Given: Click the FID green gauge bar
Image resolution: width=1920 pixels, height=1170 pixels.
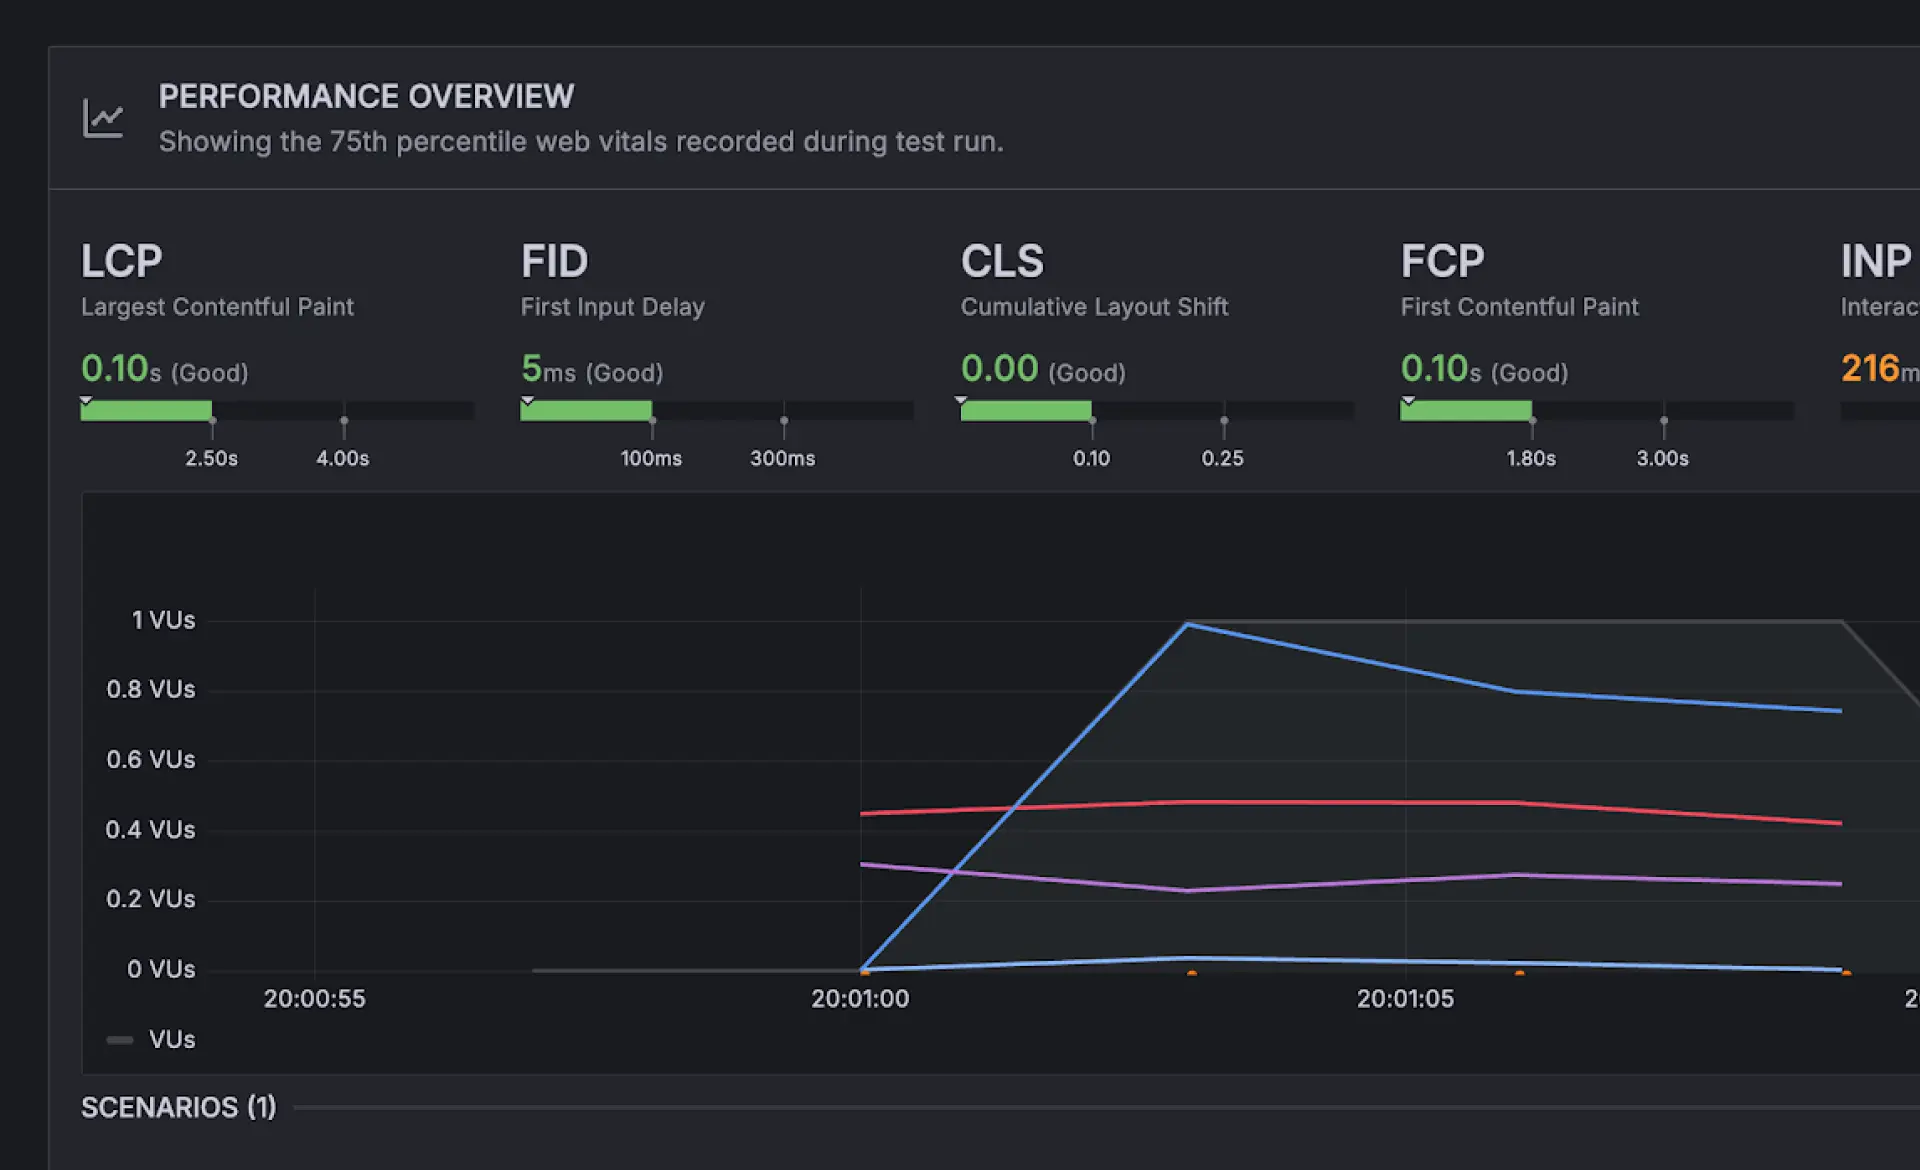Looking at the screenshot, I should (586, 410).
